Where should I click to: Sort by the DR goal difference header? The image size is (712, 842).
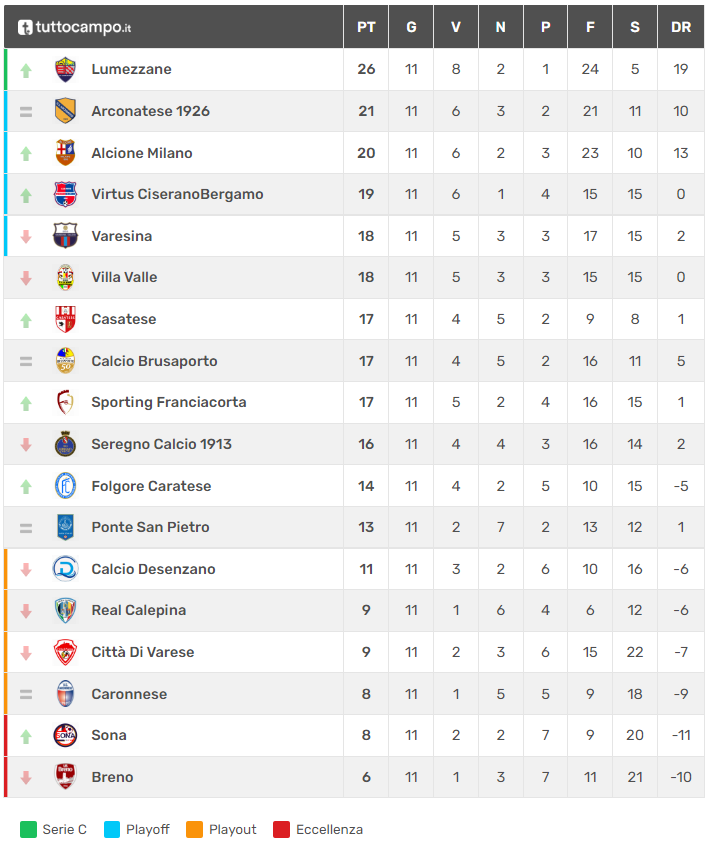(681, 27)
